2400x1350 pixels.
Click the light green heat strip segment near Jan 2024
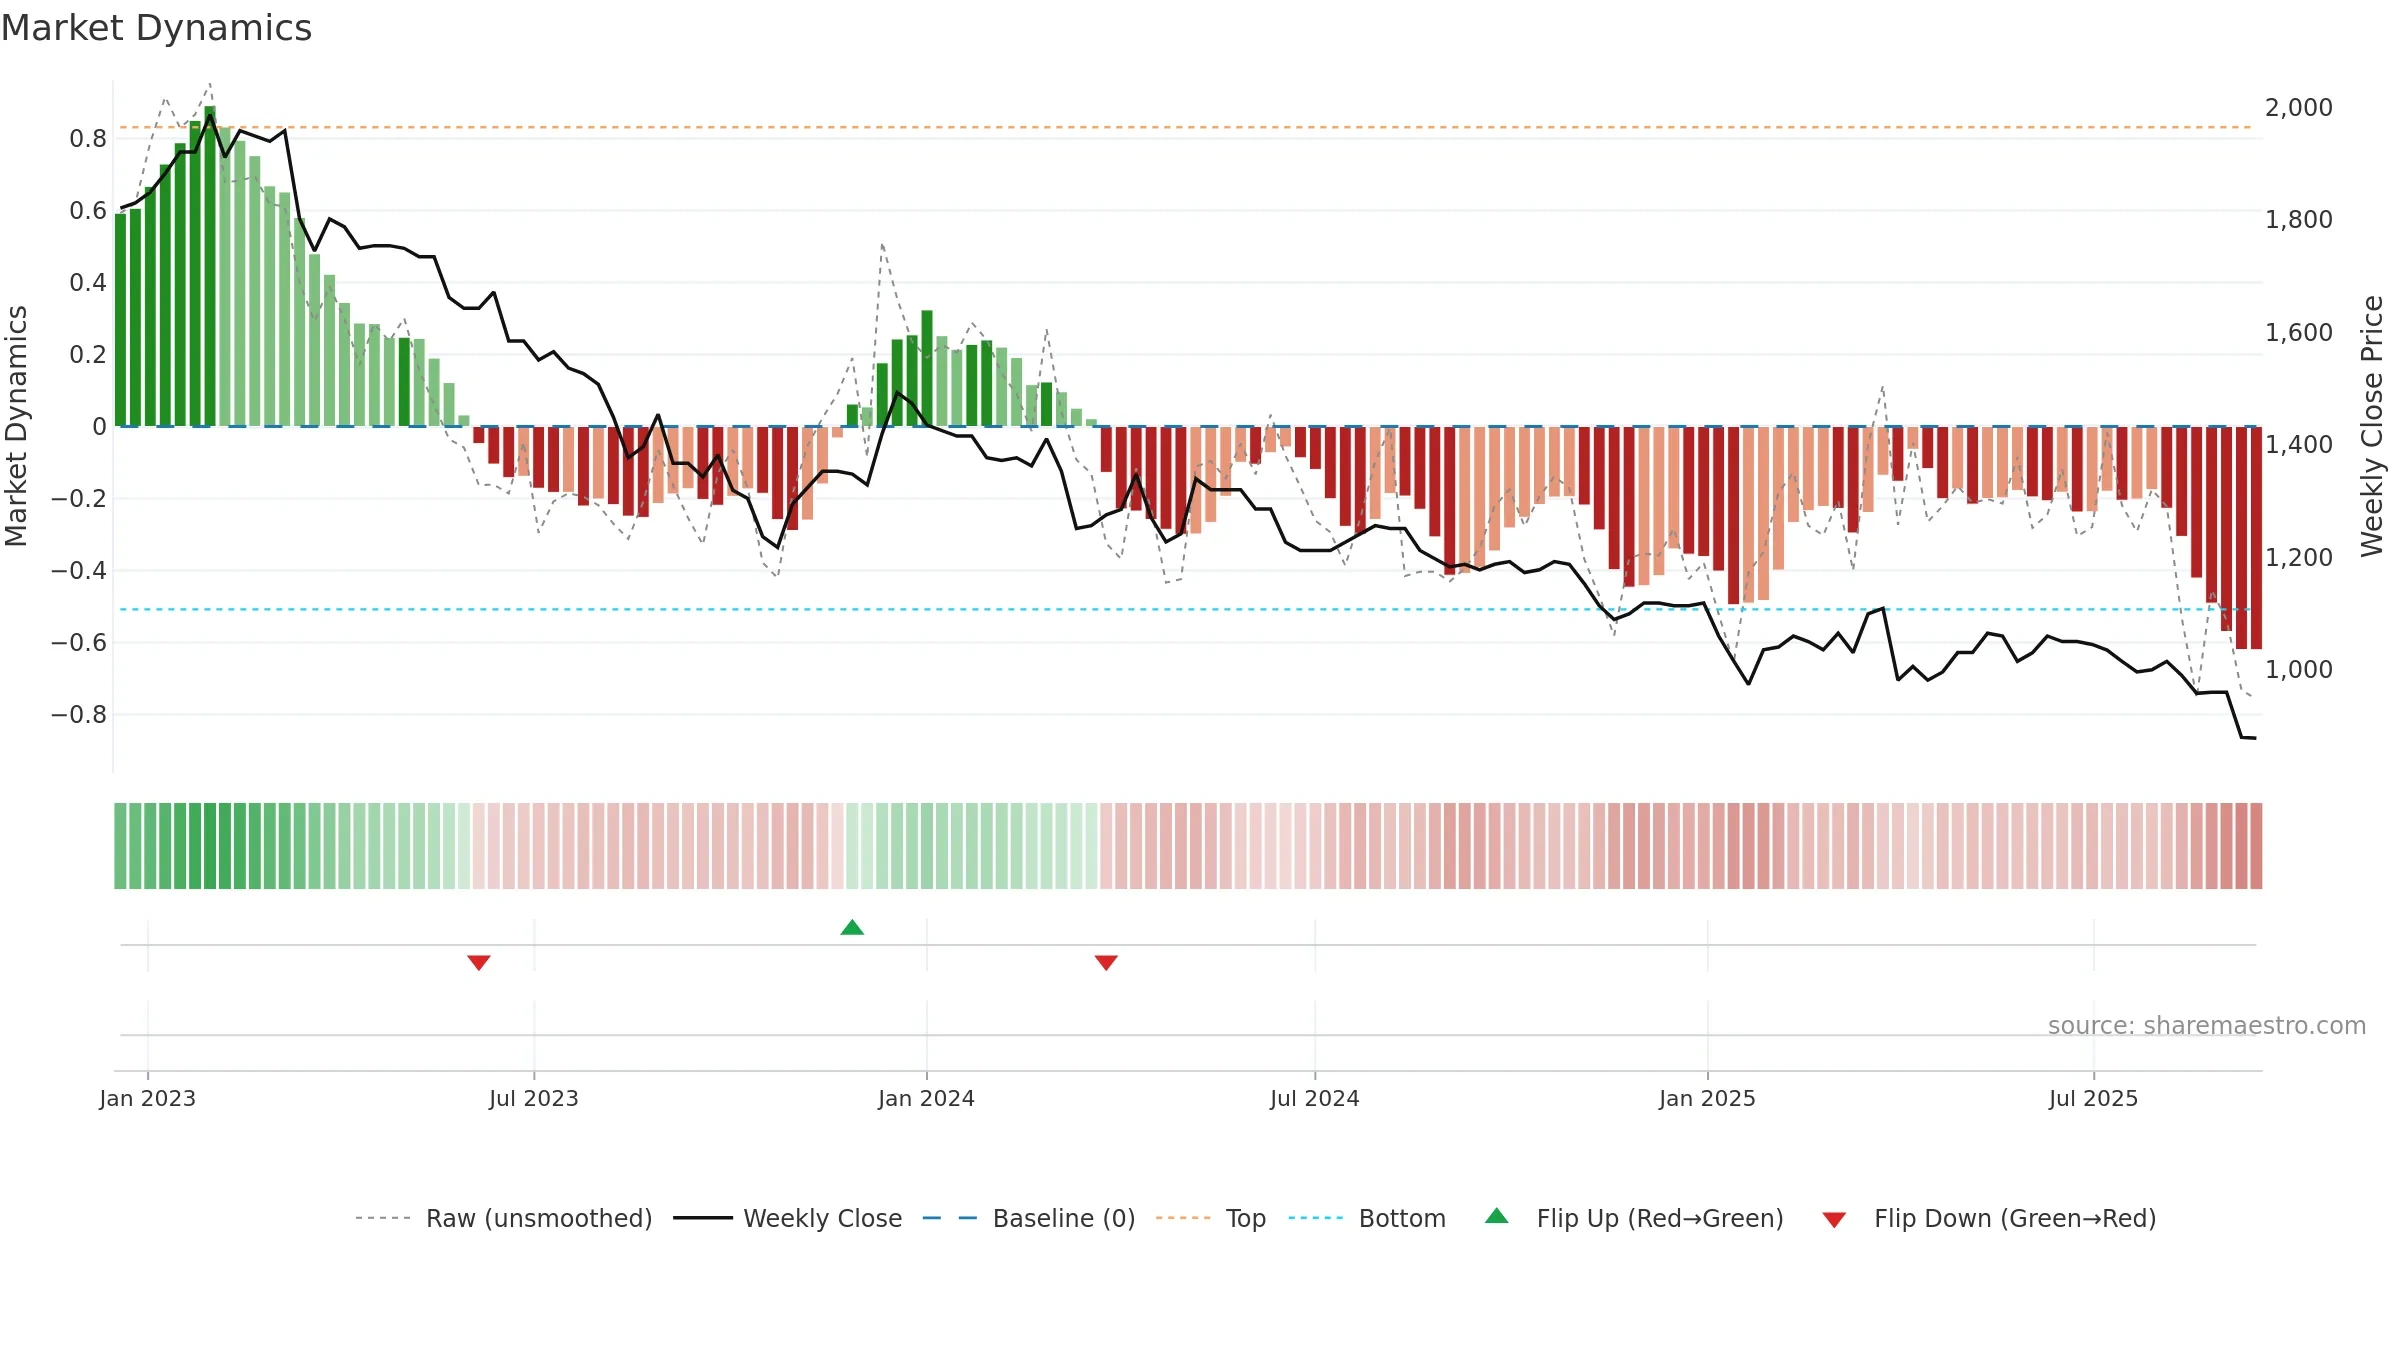[927, 846]
